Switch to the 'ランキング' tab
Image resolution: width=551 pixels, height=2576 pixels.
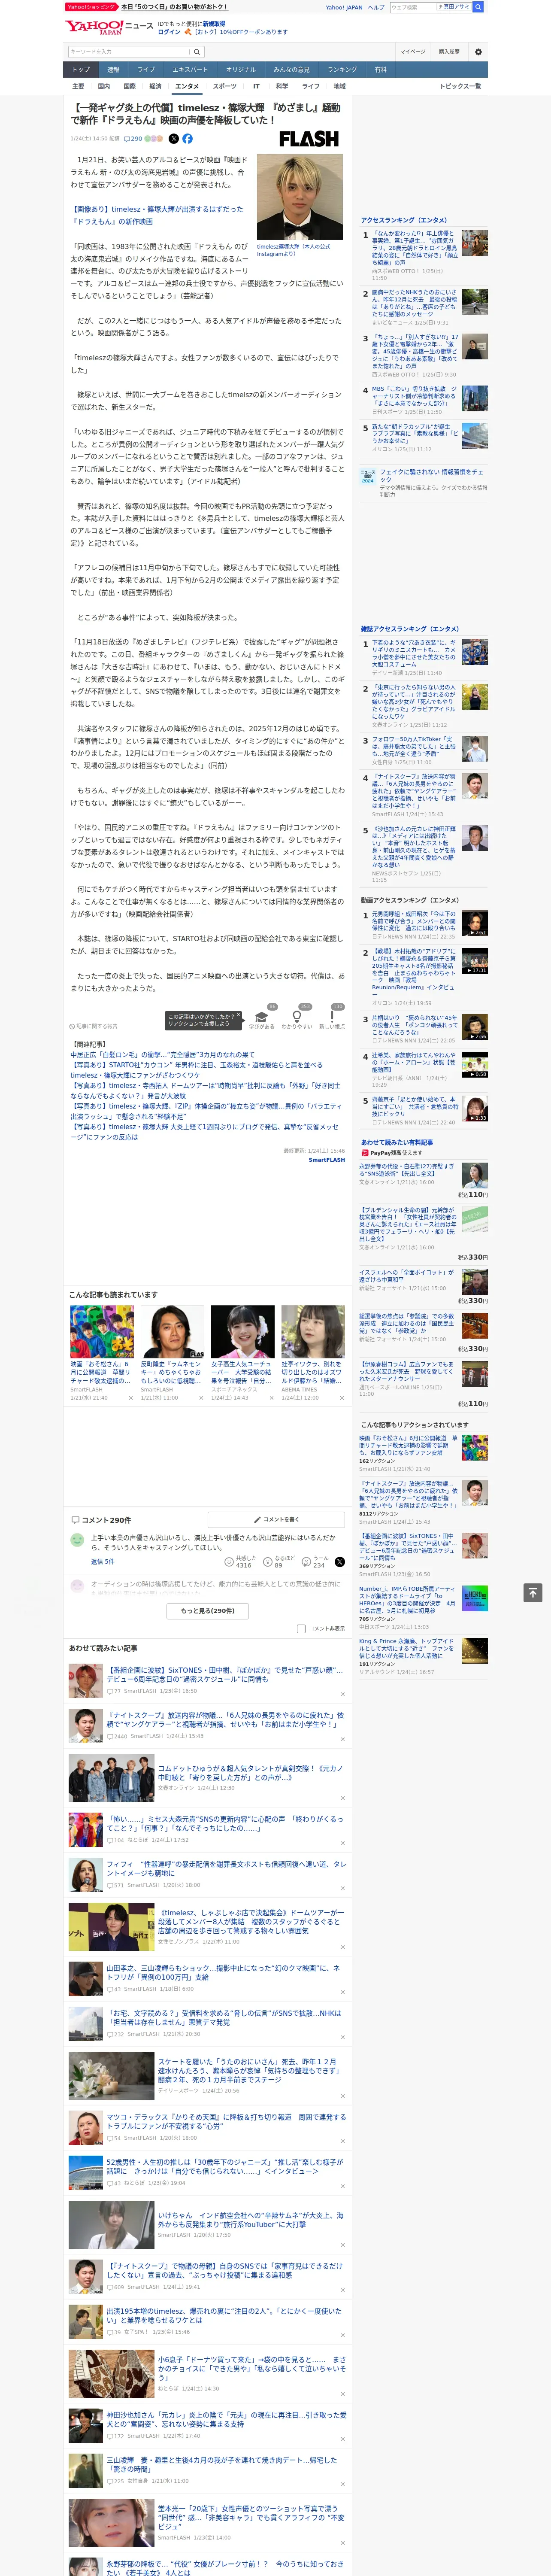[342, 70]
